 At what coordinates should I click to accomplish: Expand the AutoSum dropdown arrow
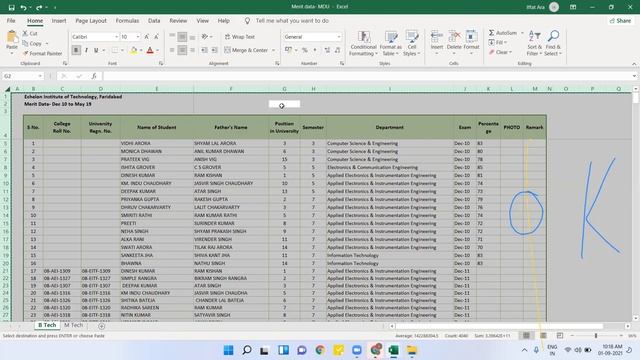pyautogui.click(x=522, y=33)
